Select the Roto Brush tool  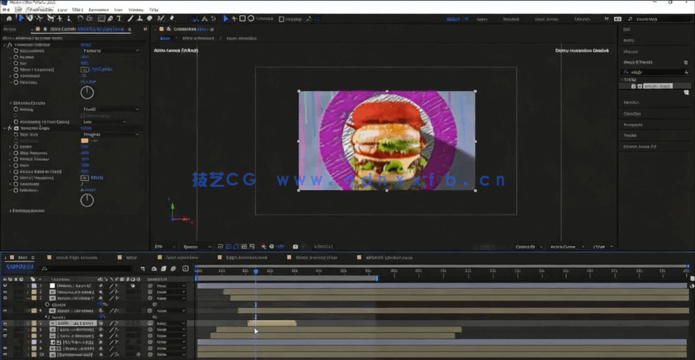coord(161,19)
